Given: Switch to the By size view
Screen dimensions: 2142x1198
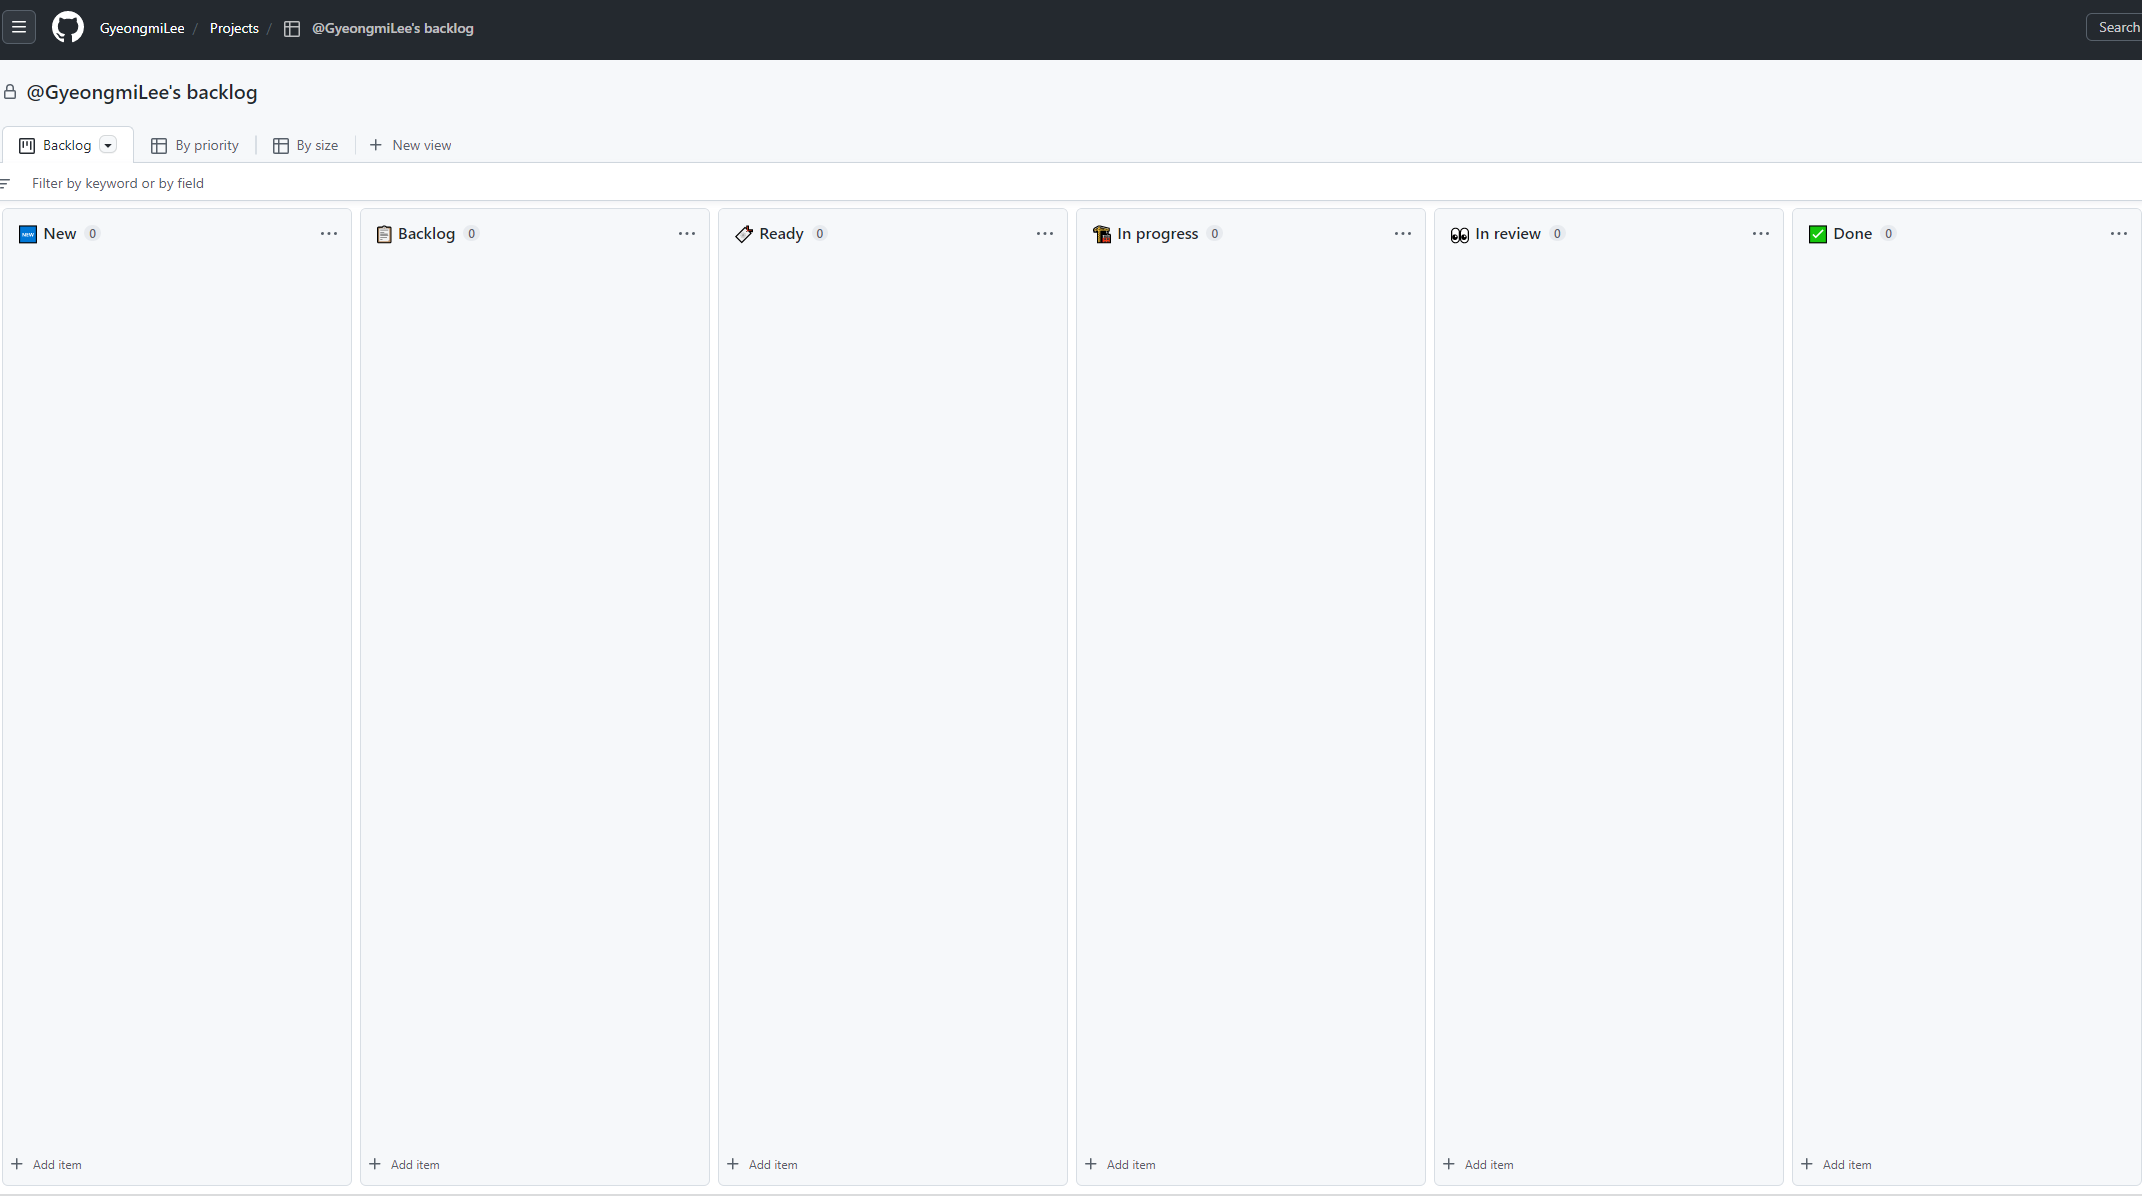Looking at the screenshot, I should [x=306, y=145].
